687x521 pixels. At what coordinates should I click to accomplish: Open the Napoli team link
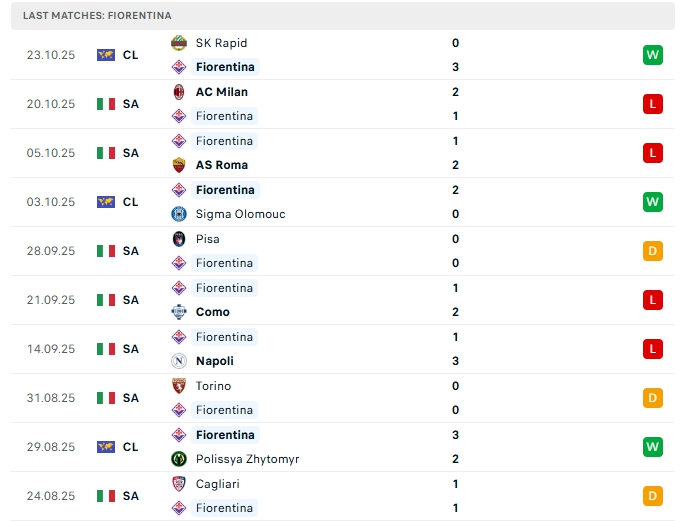215,361
